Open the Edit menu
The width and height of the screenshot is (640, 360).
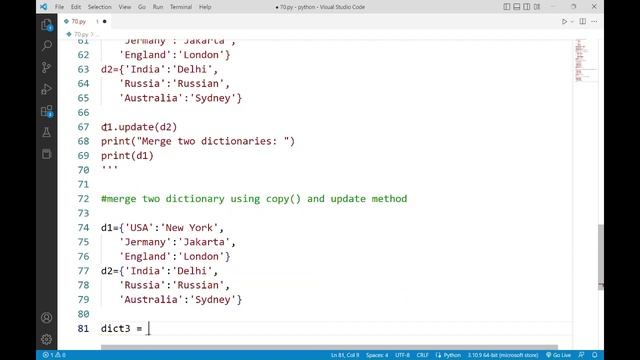76,7
